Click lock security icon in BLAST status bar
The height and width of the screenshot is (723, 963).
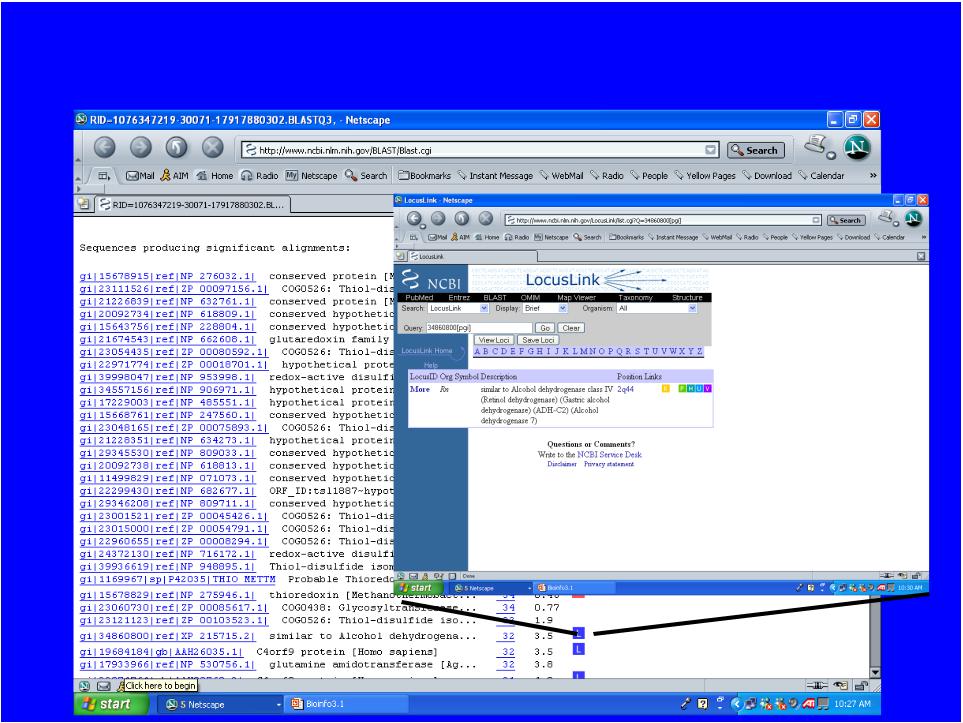[861, 686]
